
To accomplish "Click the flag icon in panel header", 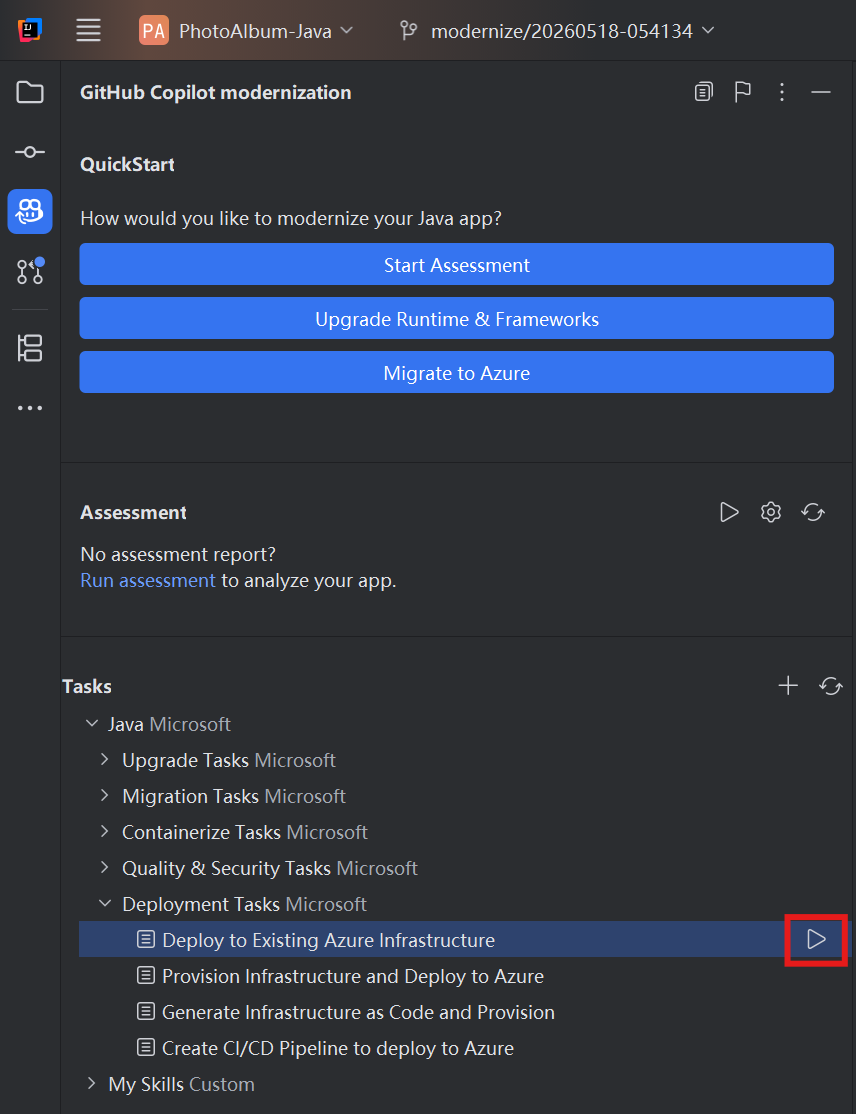I will tap(742, 92).
